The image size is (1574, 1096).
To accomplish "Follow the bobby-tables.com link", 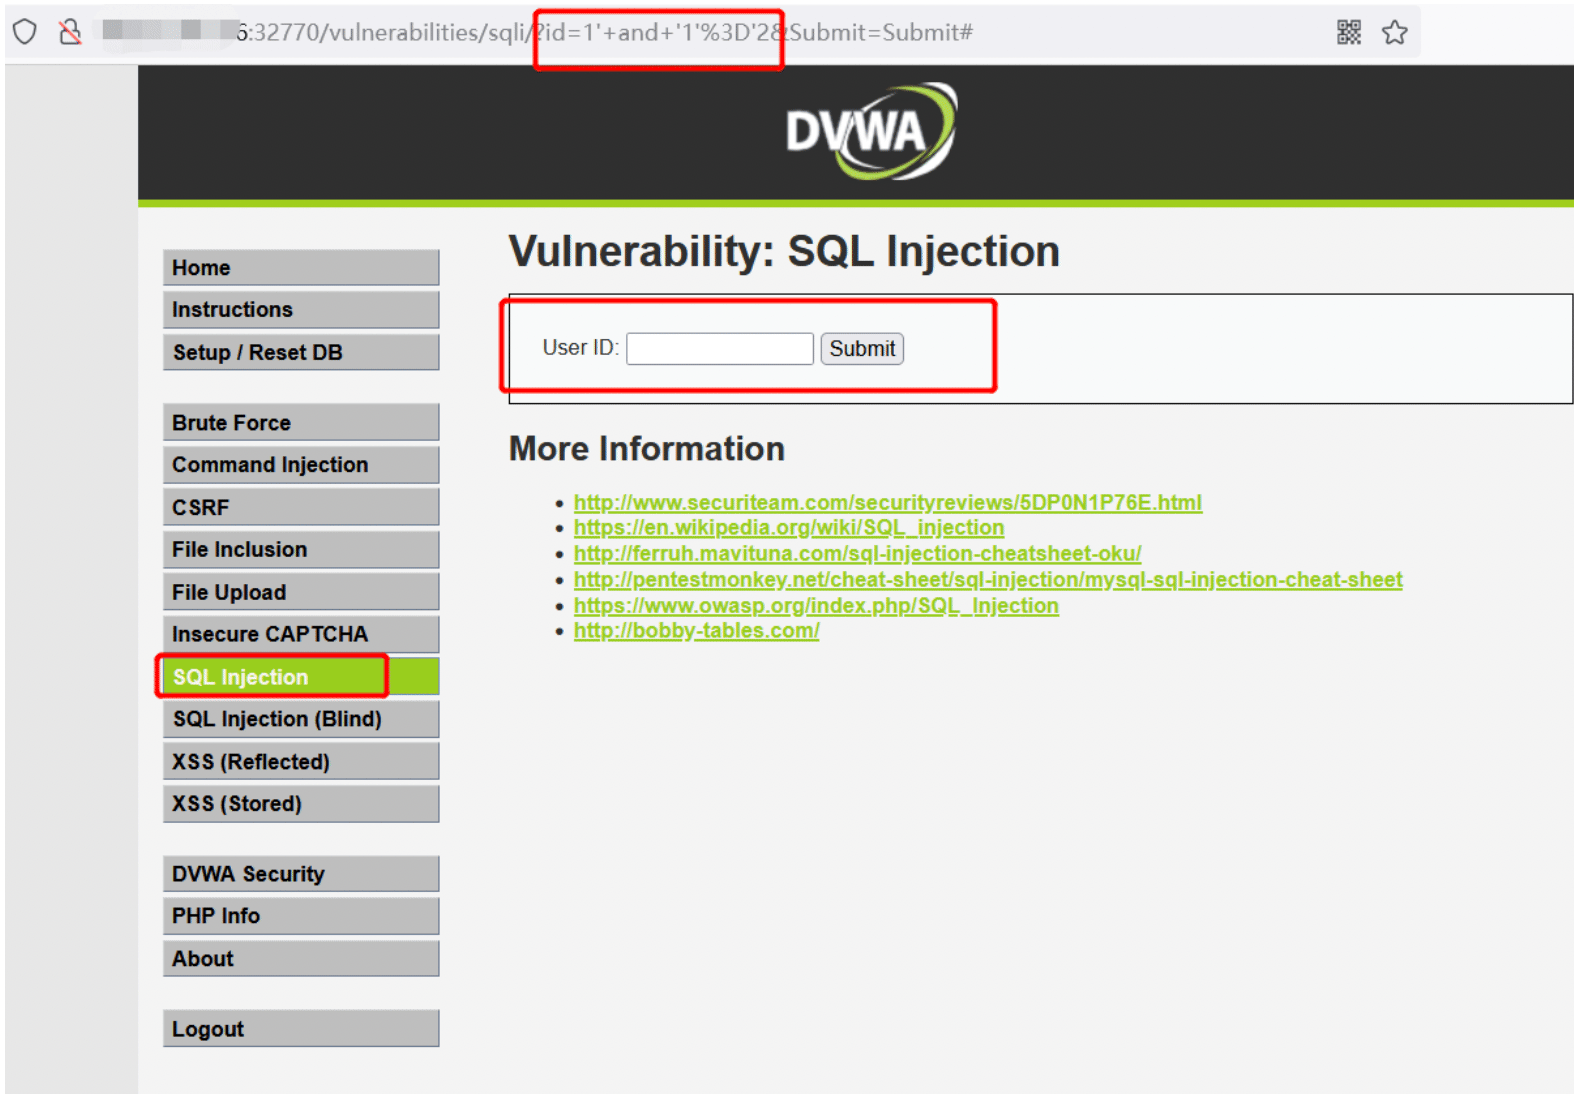I will pyautogui.click(x=697, y=631).
